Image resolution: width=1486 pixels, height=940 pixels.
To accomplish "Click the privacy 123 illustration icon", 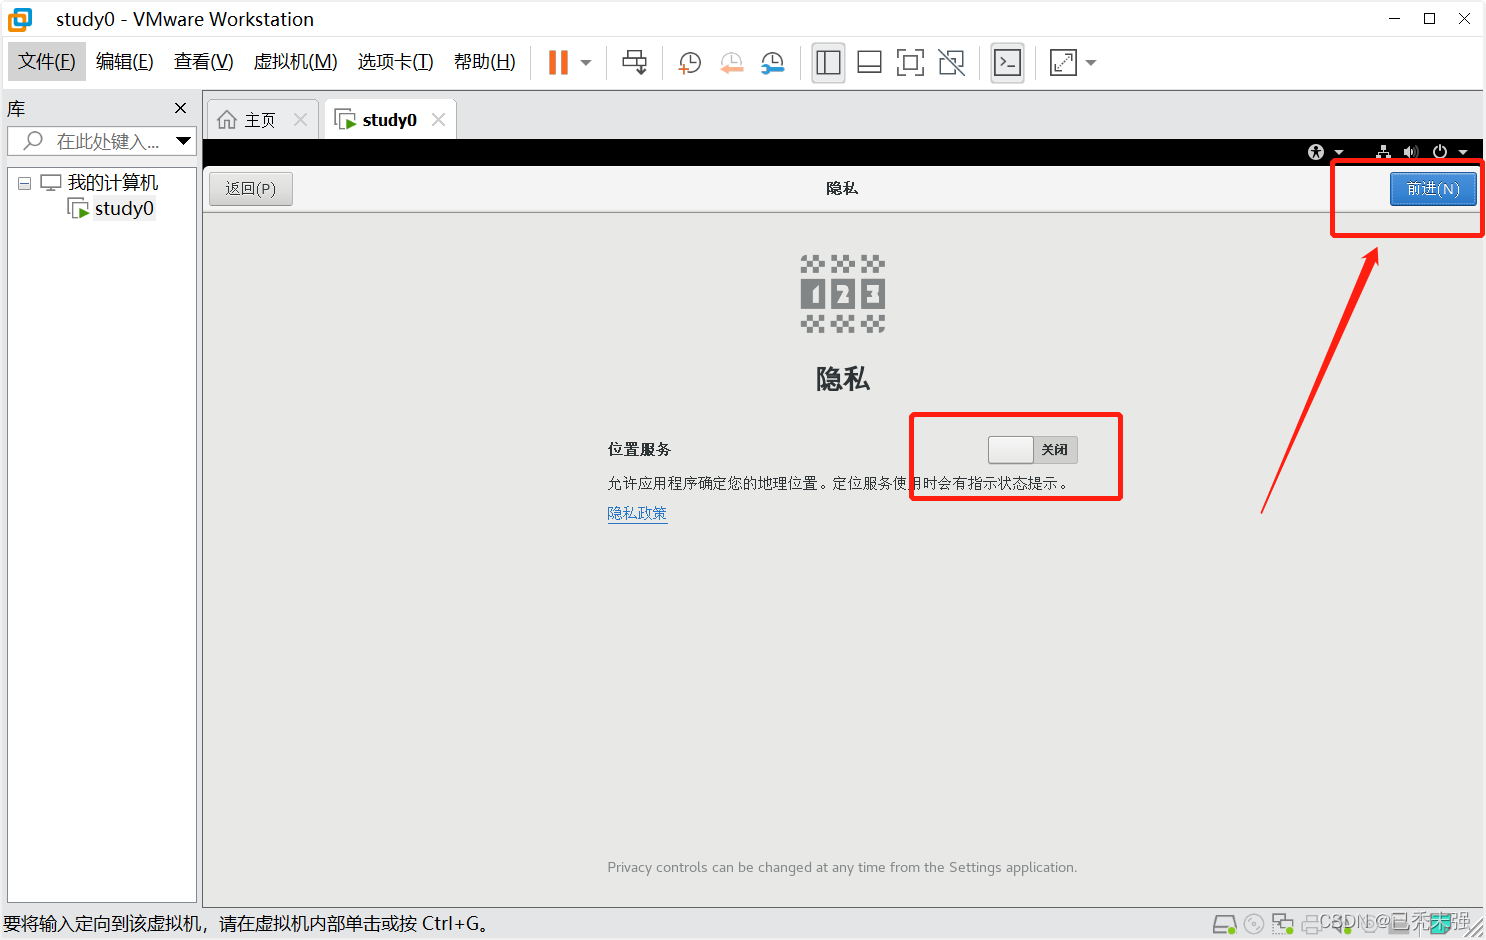I will coord(843,294).
